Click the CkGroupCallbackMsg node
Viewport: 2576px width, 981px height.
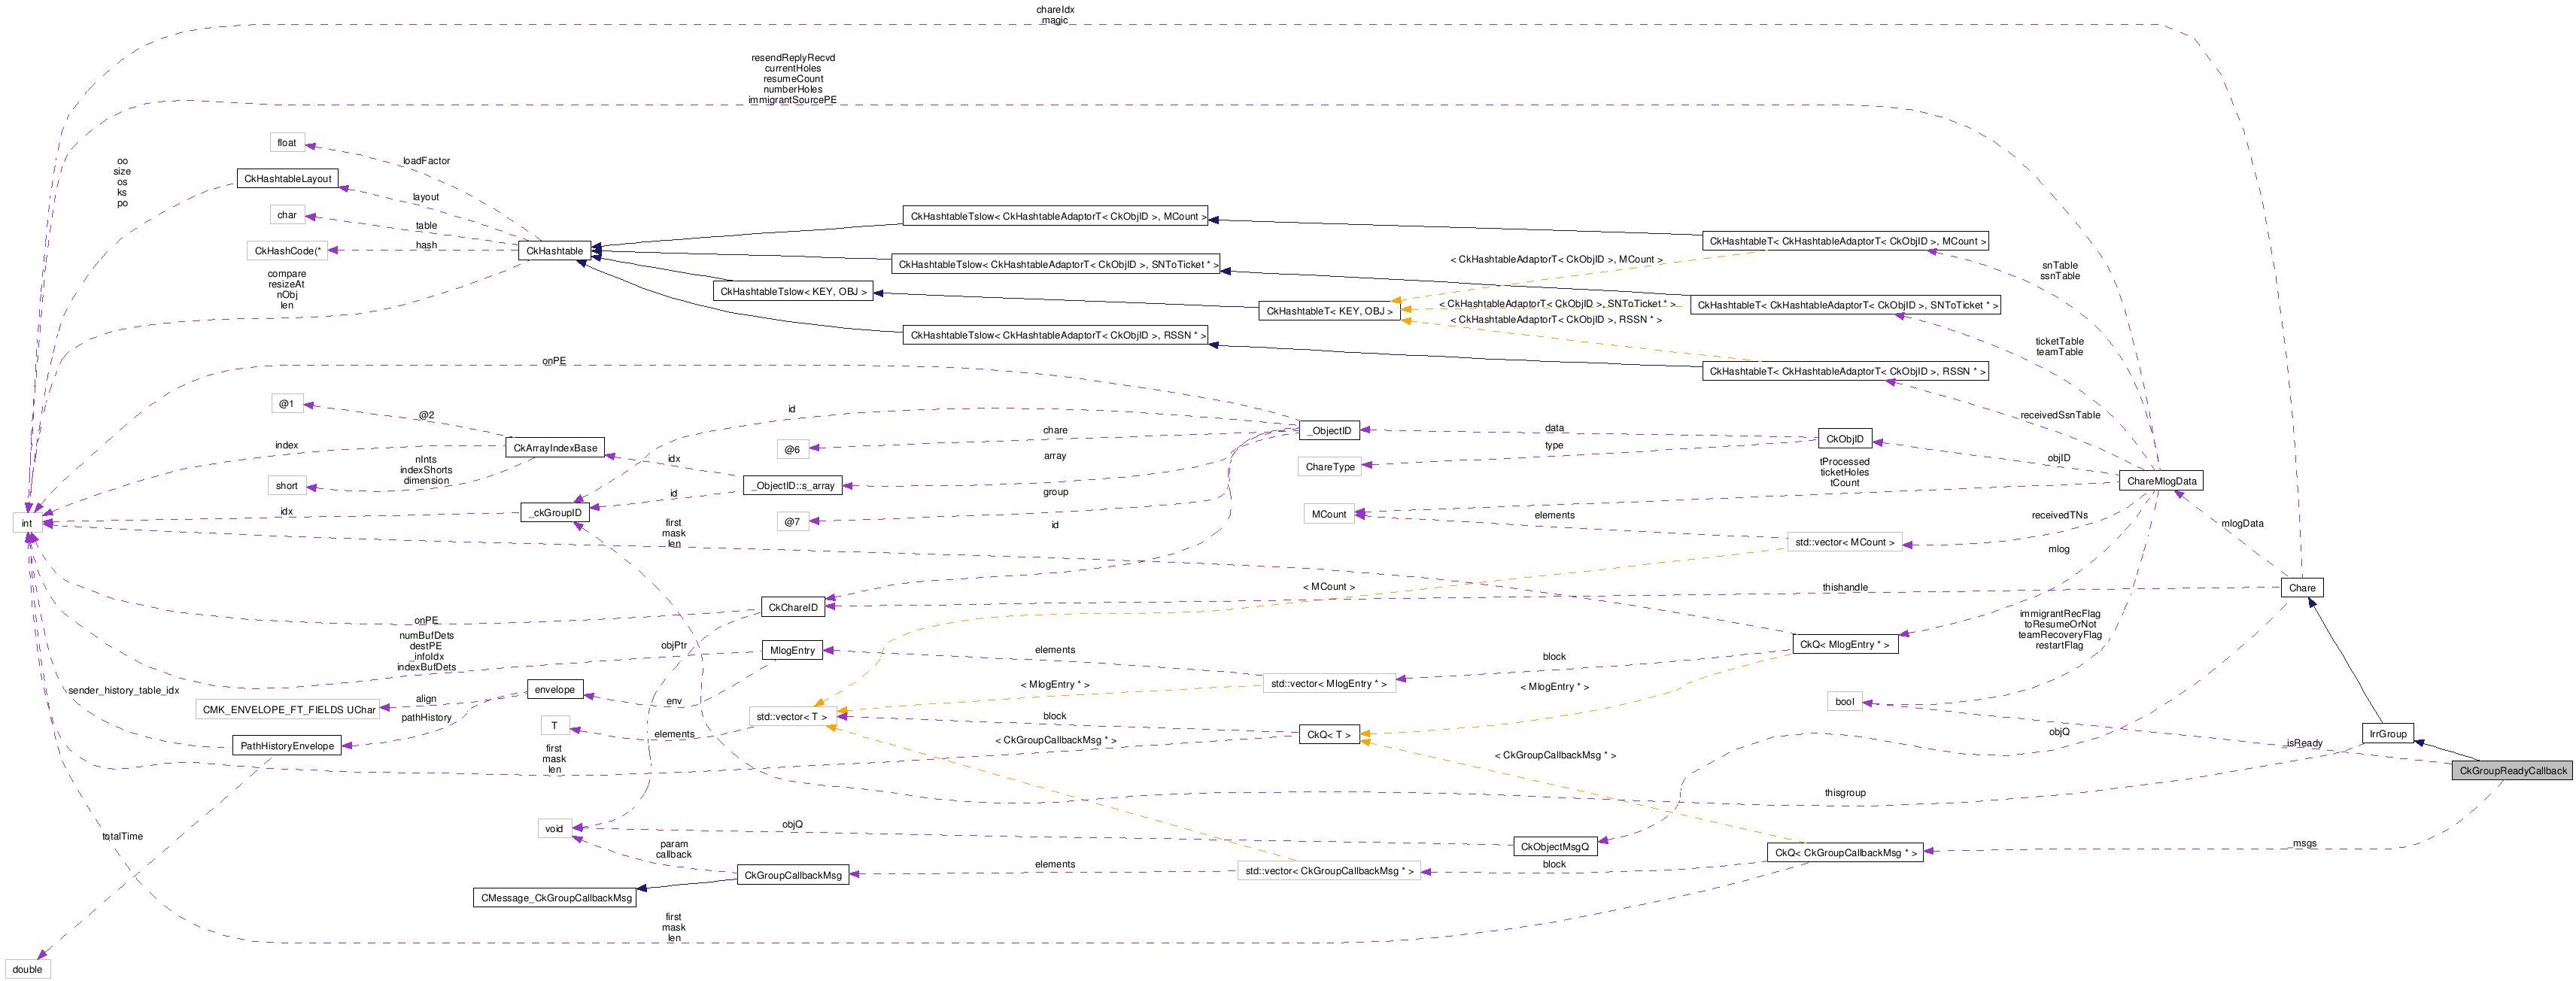[792, 875]
